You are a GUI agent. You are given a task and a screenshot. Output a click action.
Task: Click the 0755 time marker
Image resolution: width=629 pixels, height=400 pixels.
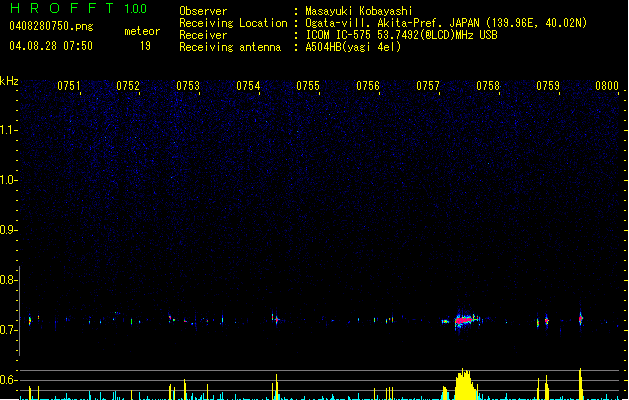coord(308,86)
